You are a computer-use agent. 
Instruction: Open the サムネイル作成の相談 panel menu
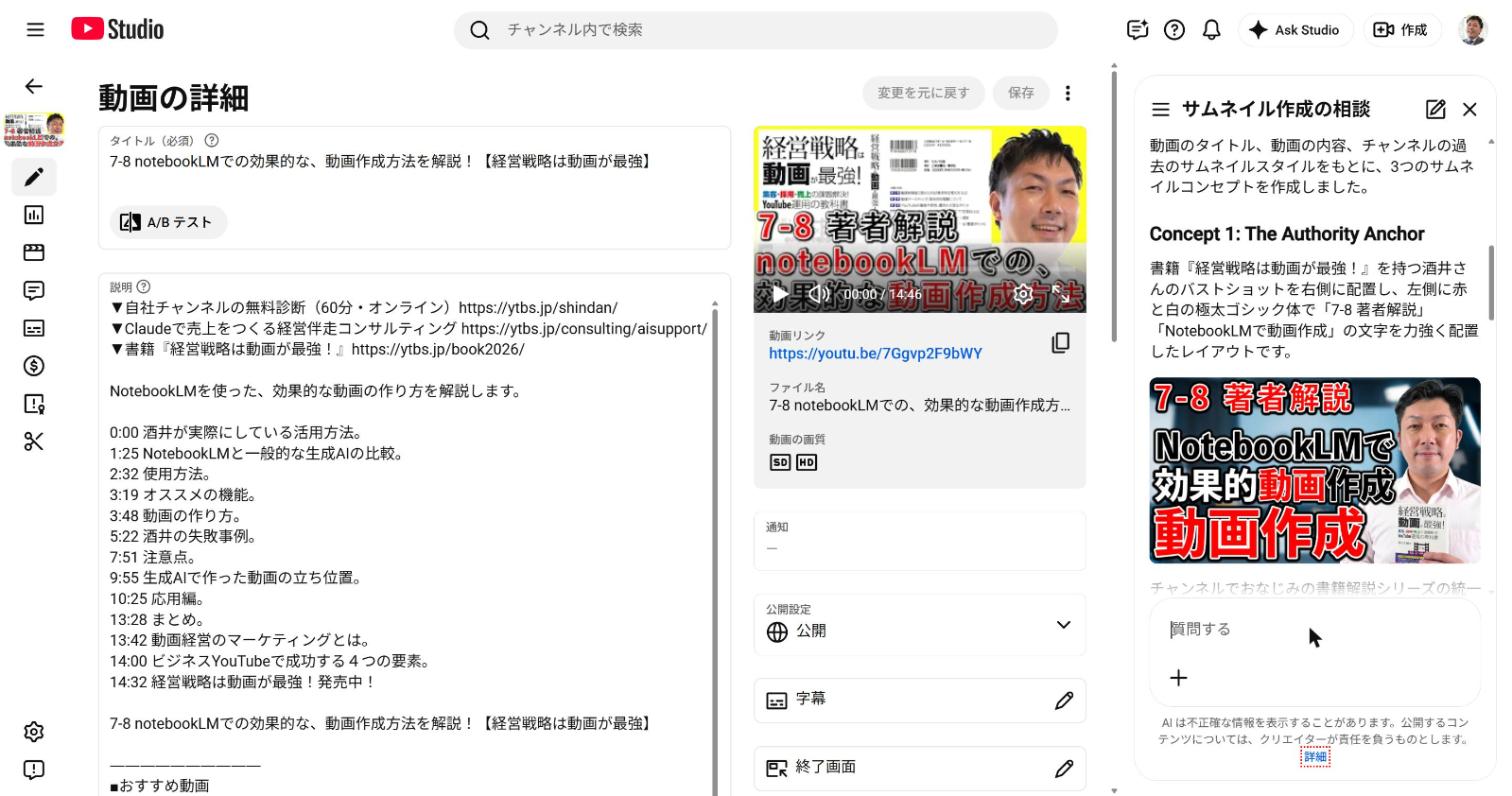[1160, 109]
